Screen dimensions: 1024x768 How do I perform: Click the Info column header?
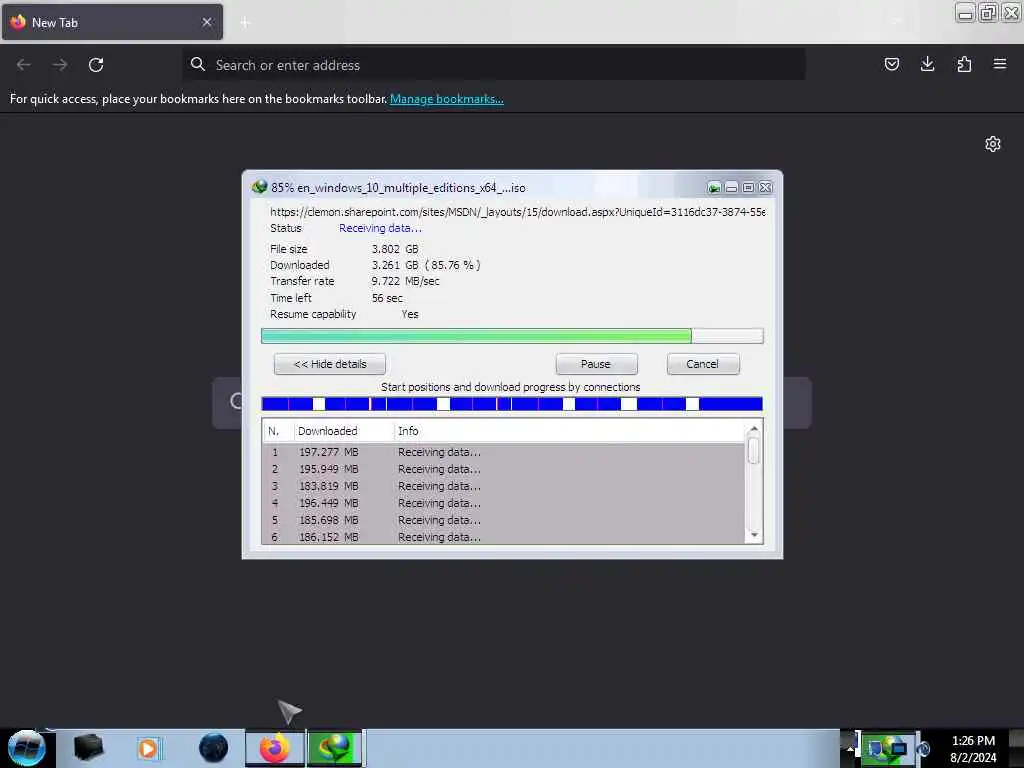point(568,431)
